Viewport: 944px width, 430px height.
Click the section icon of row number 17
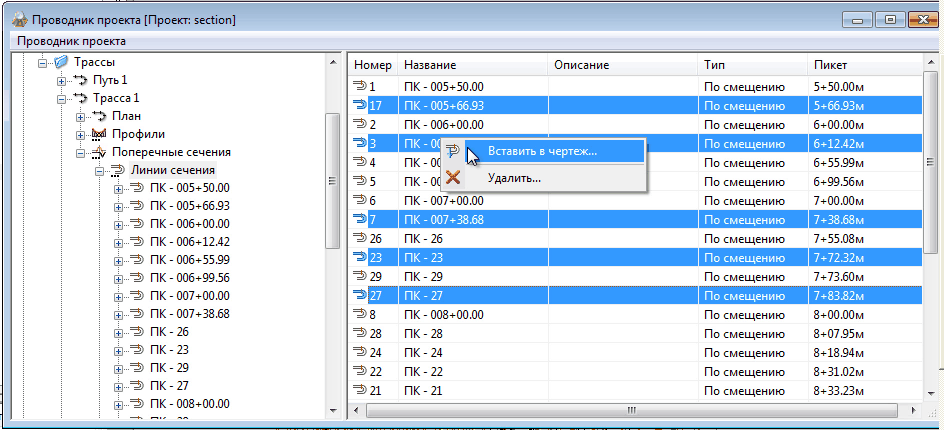tap(360, 105)
